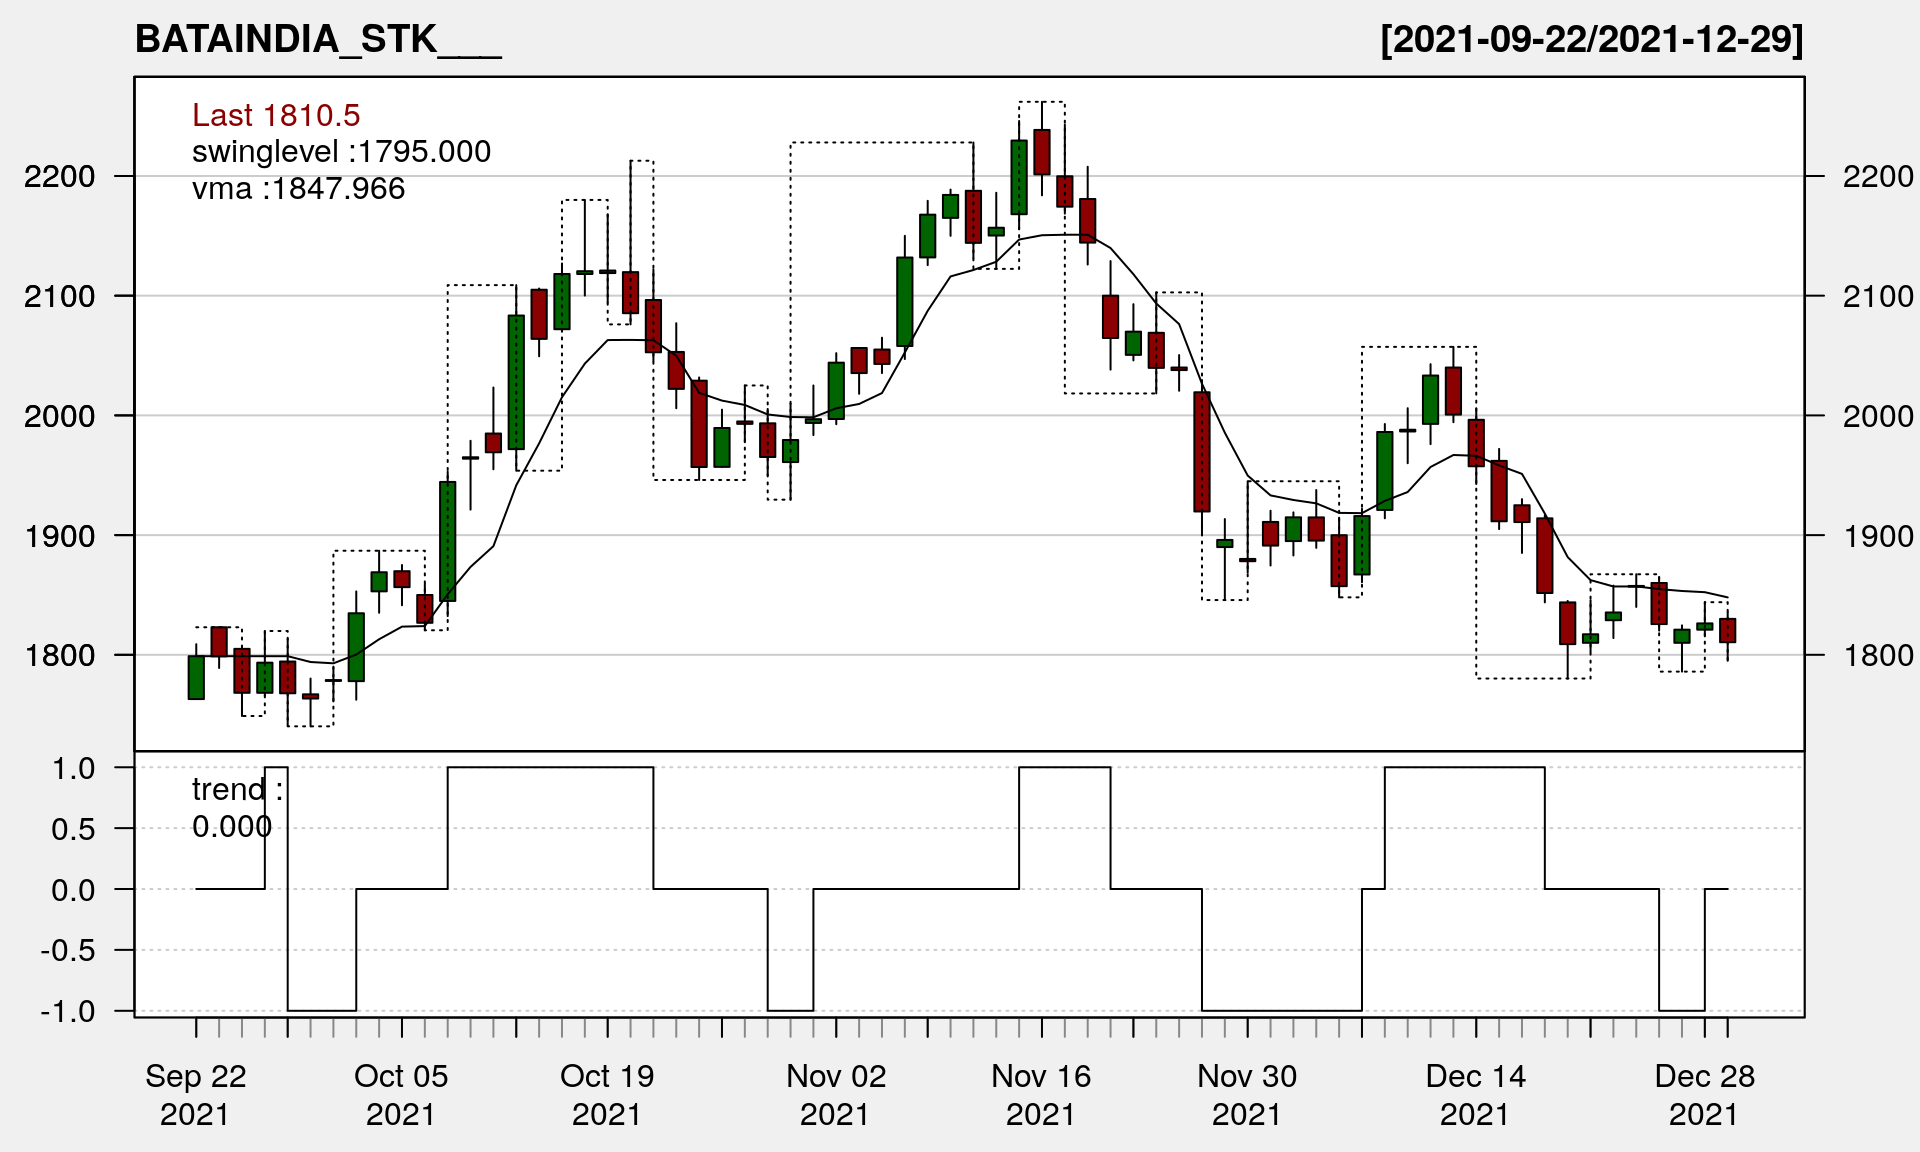The image size is (1920, 1152).
Task: Click the 'Last 1810.5' red label
Action: pyautogui.click(x=276, y=115)
